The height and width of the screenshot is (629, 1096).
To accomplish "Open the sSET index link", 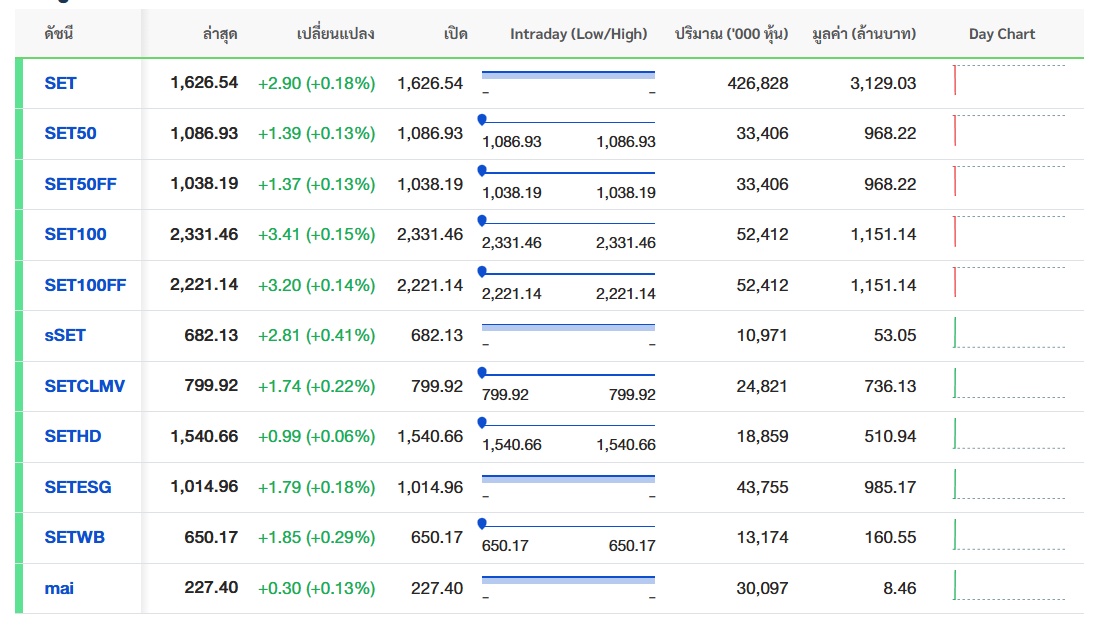I will 65,335.
